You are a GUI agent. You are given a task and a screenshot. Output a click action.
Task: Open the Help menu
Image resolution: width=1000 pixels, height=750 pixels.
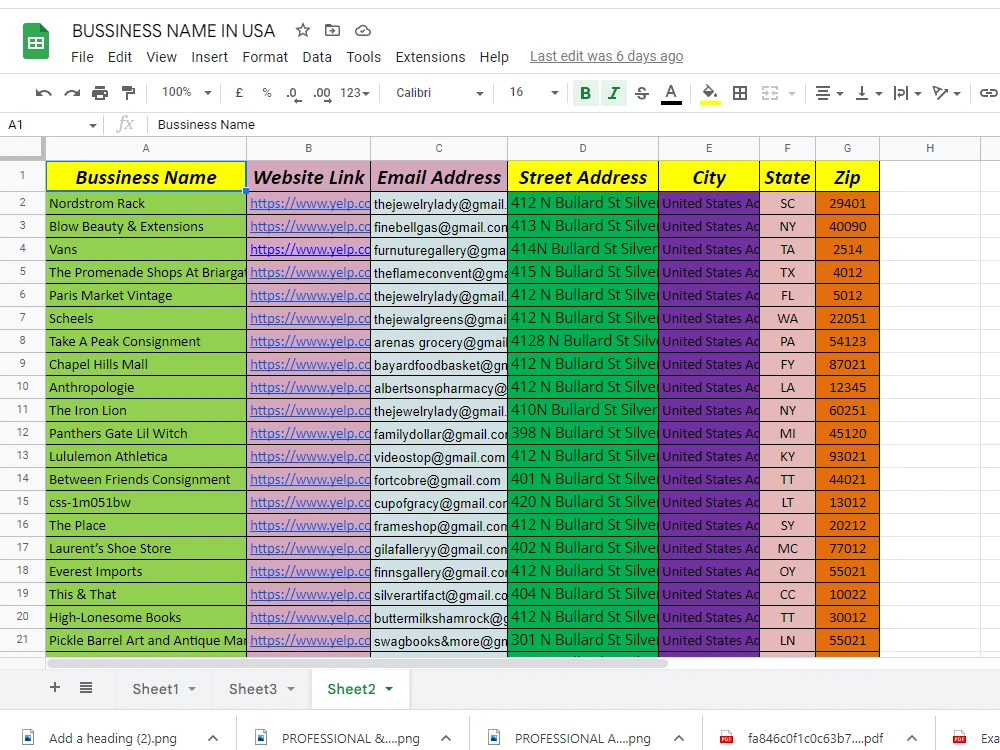494,57
